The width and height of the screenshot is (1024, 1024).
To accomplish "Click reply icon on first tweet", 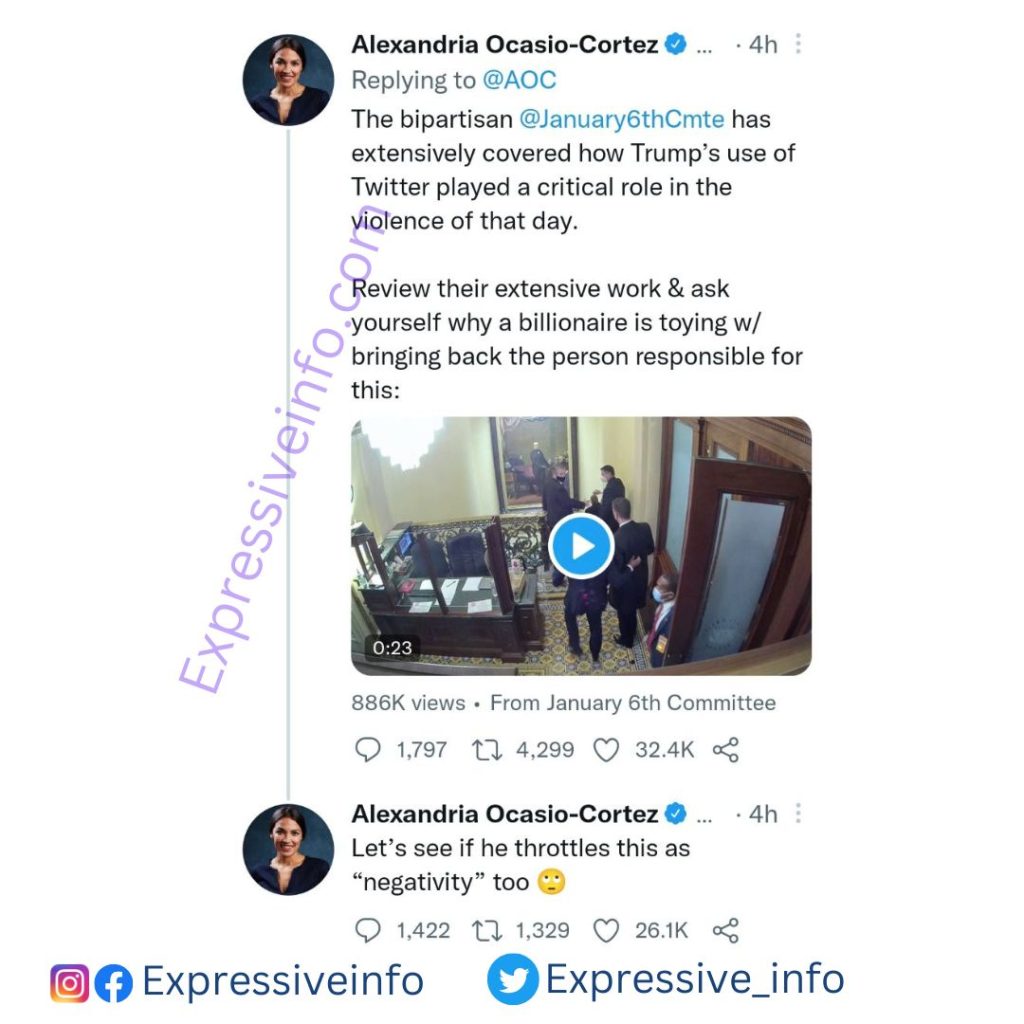I will 368,749.
